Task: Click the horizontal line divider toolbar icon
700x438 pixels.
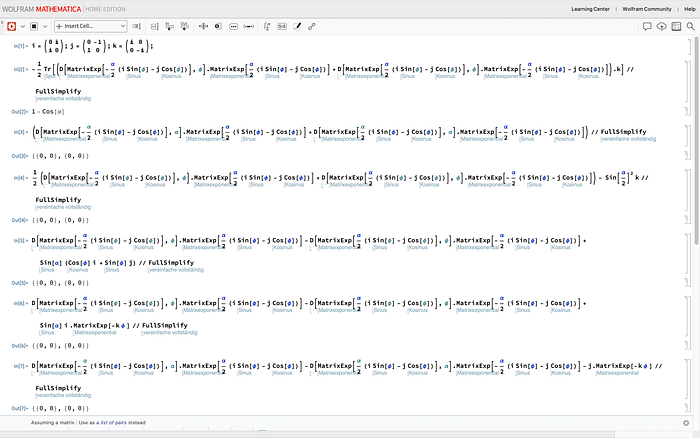Action: 249,26
